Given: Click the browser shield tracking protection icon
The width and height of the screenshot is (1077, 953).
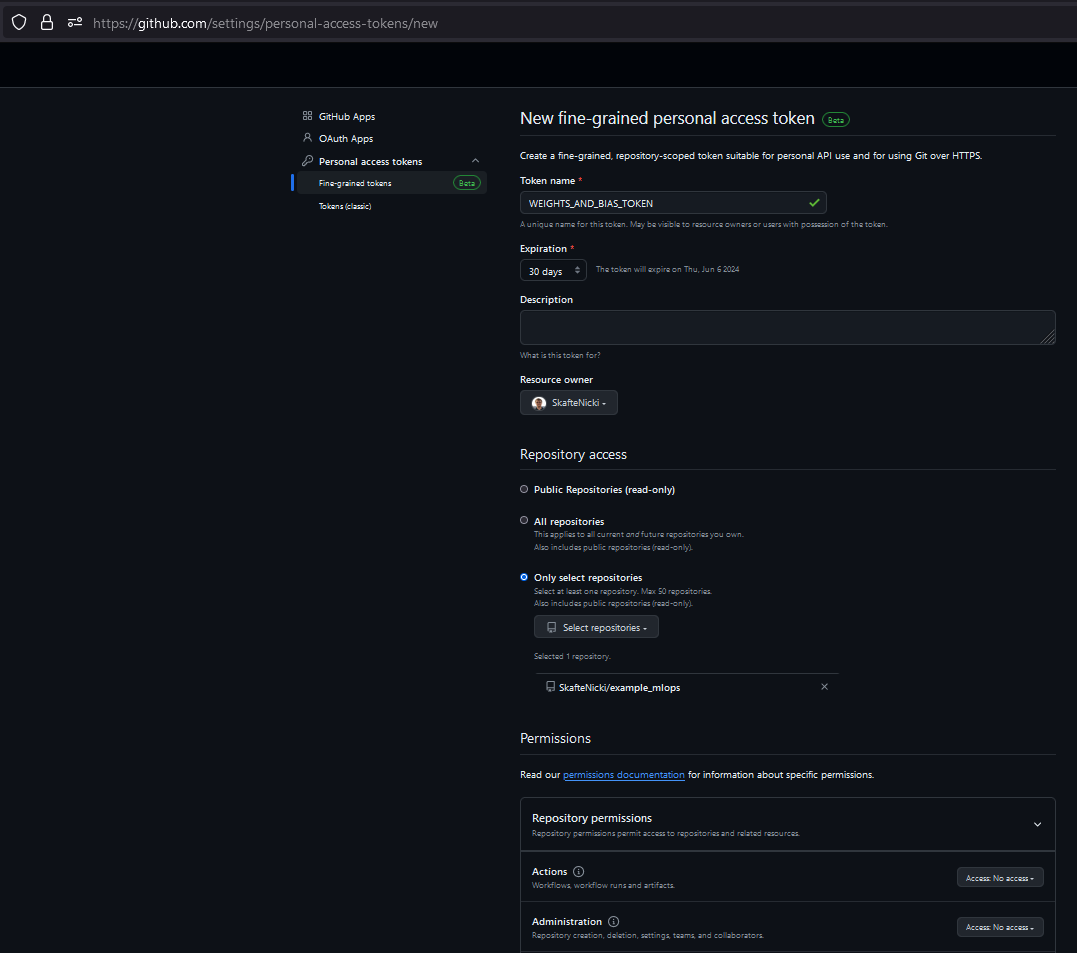Looking at the screenshot, I should click(19, 23).
